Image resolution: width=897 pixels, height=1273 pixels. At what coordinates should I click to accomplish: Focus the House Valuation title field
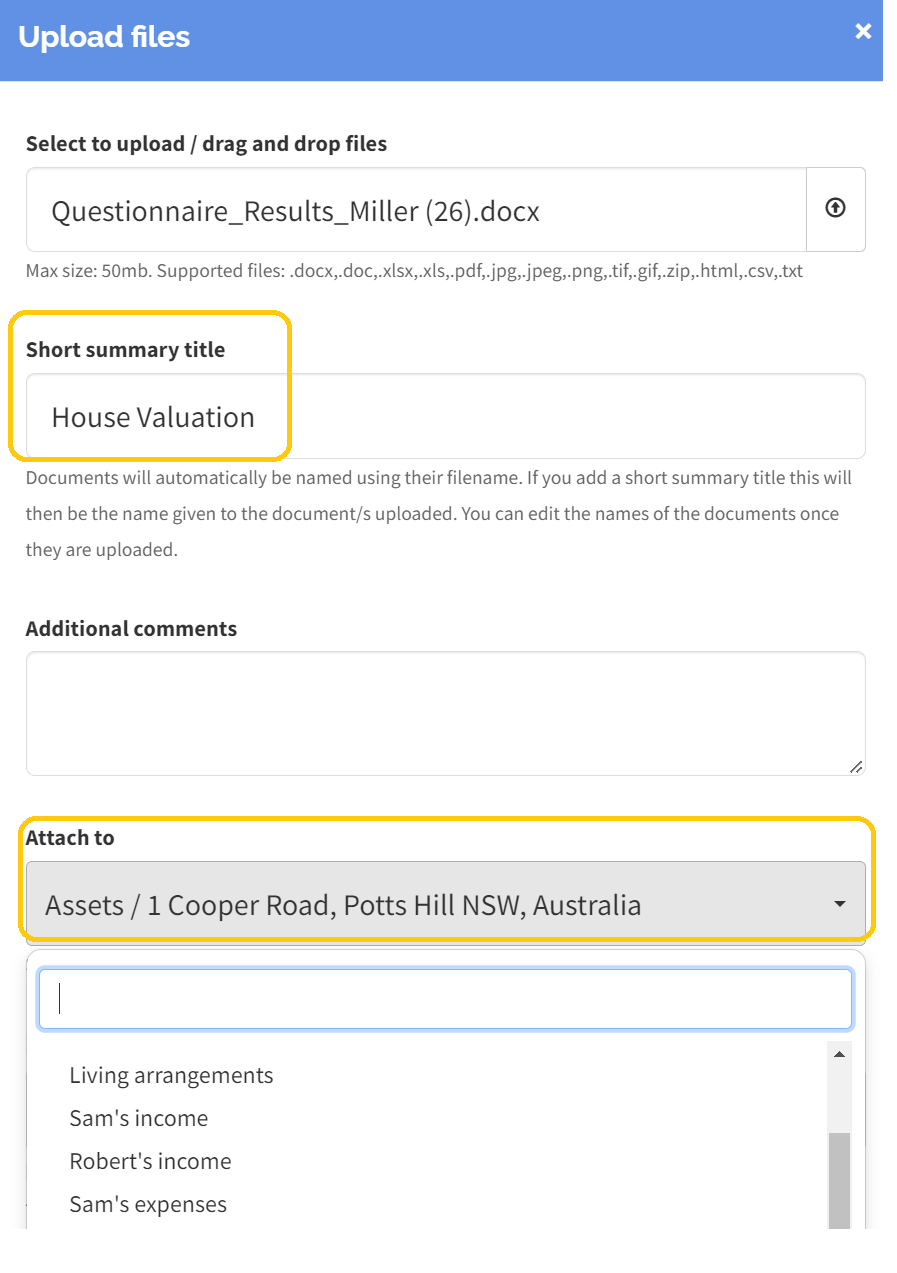point(446,416)
